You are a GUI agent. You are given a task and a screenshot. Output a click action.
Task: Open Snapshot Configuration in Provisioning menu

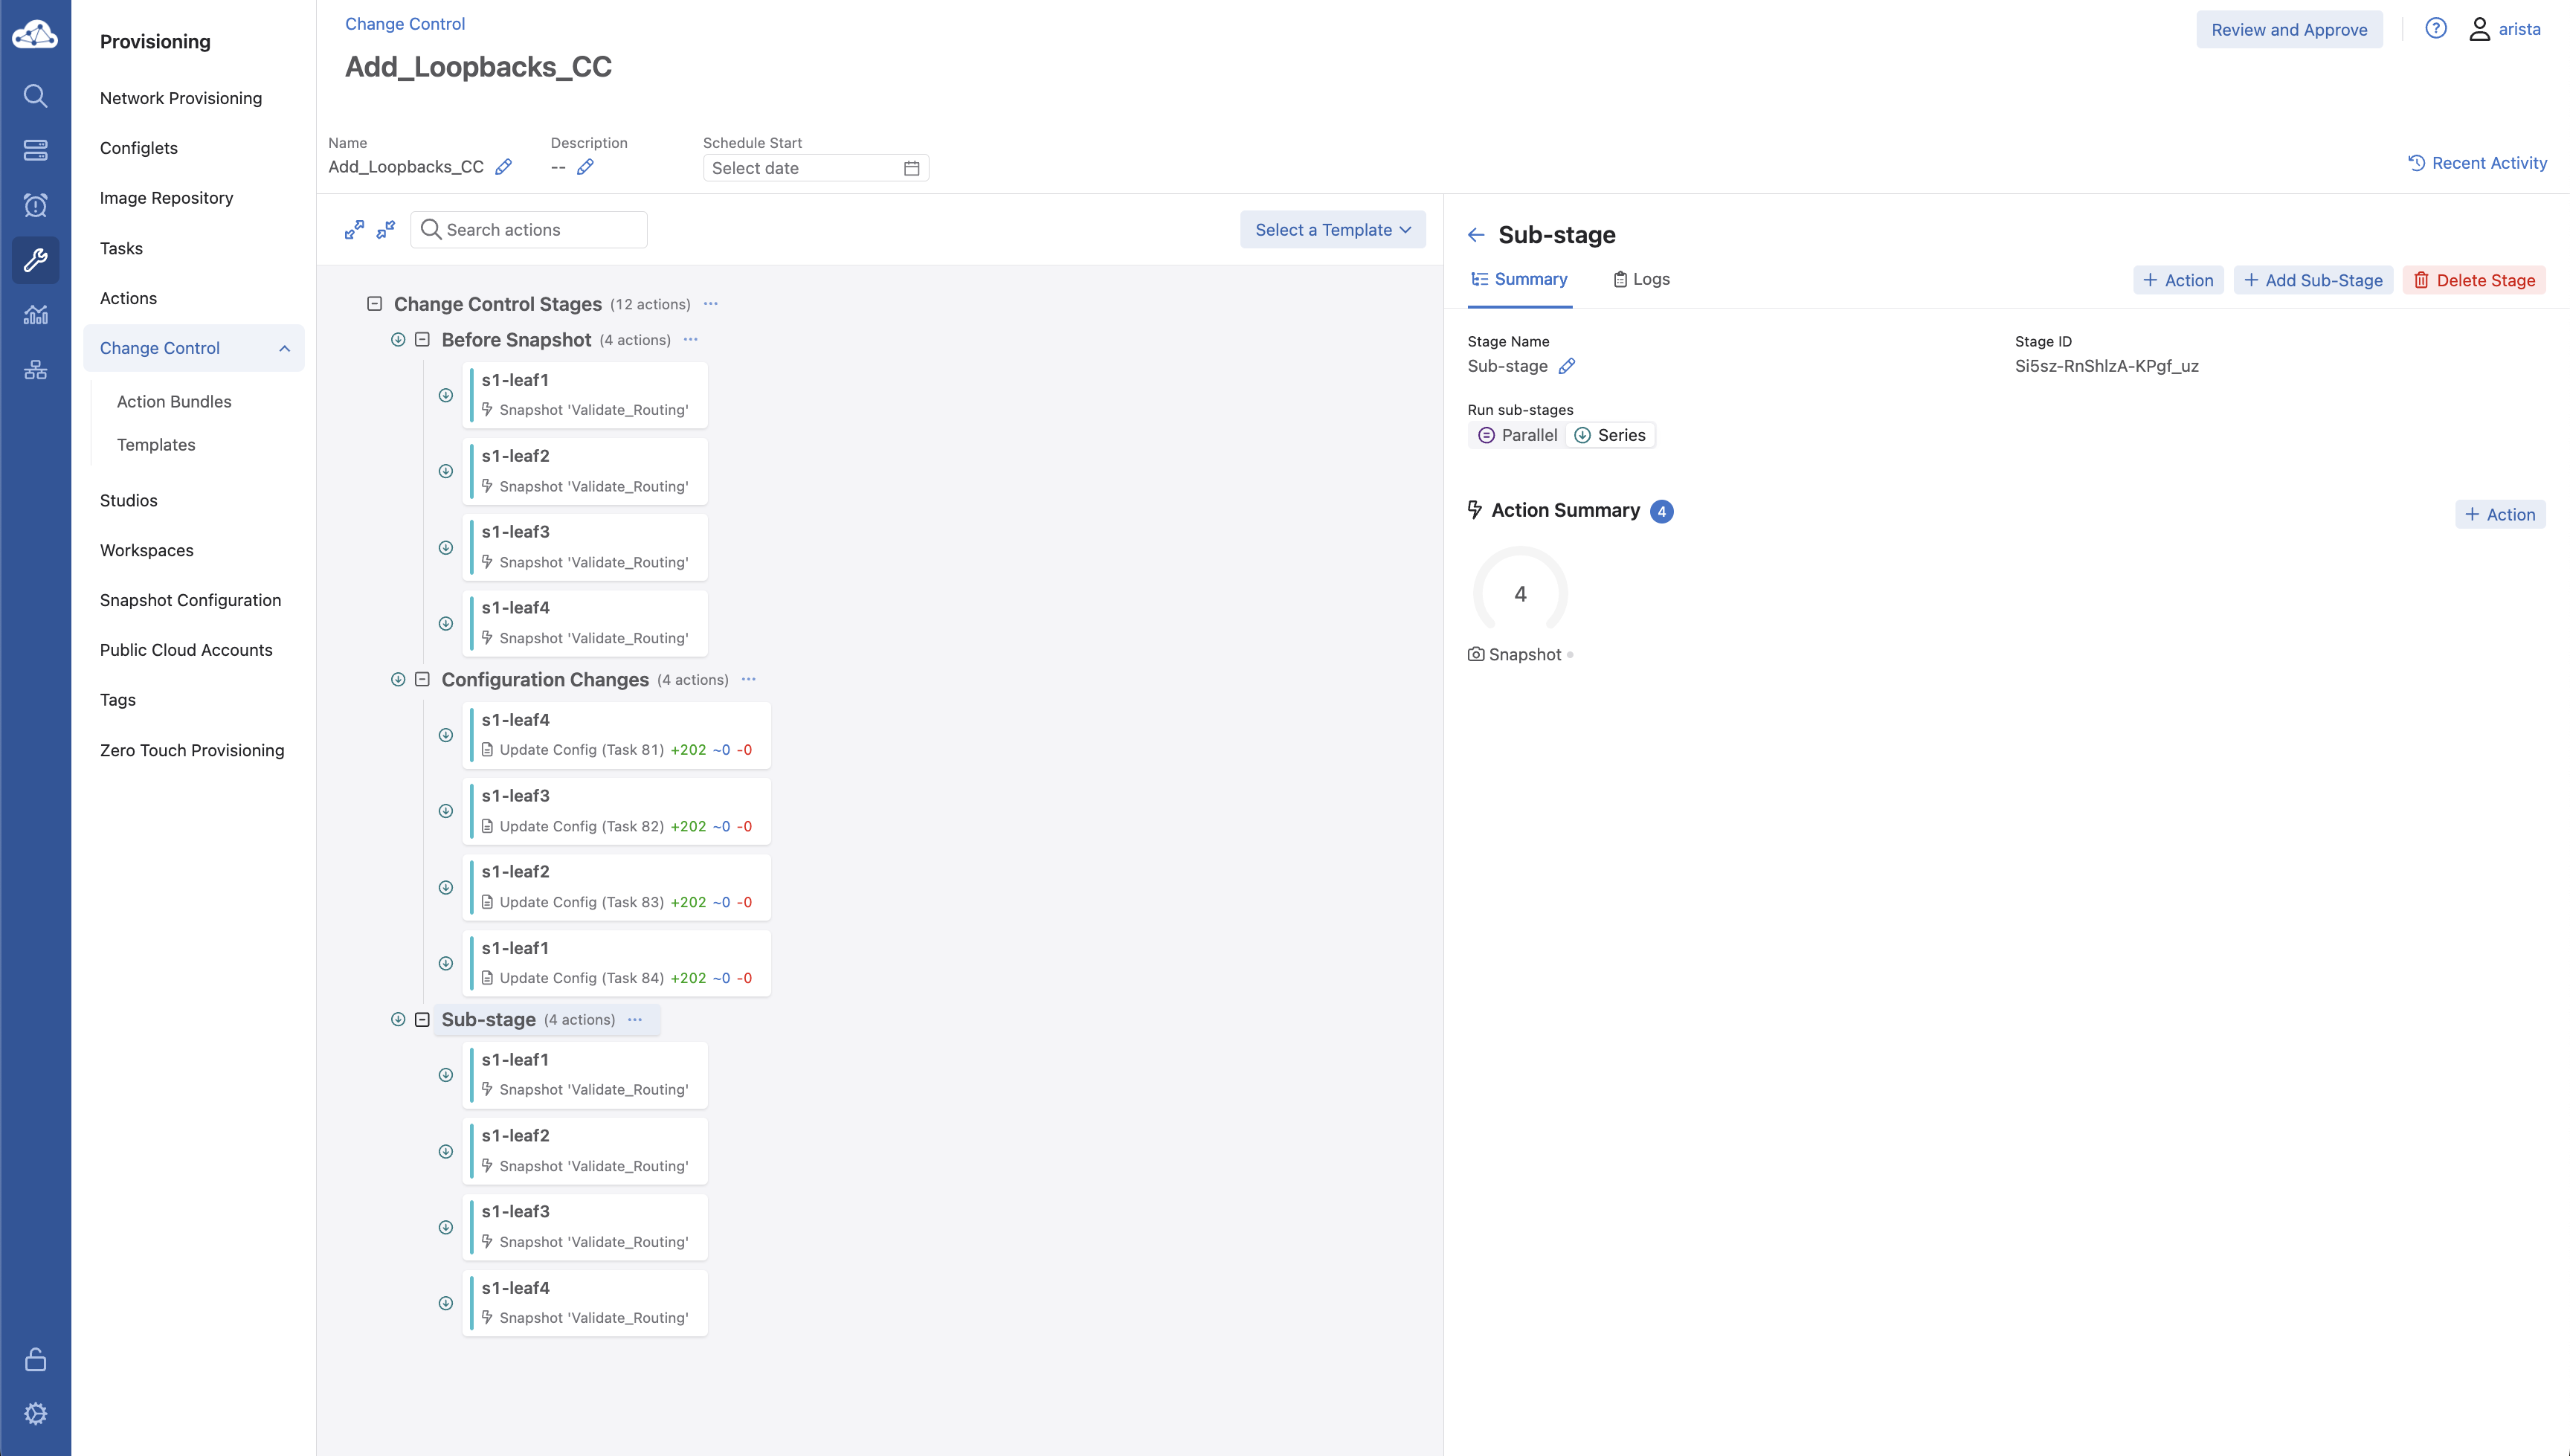pyautogui.click(x=190, y=600)
